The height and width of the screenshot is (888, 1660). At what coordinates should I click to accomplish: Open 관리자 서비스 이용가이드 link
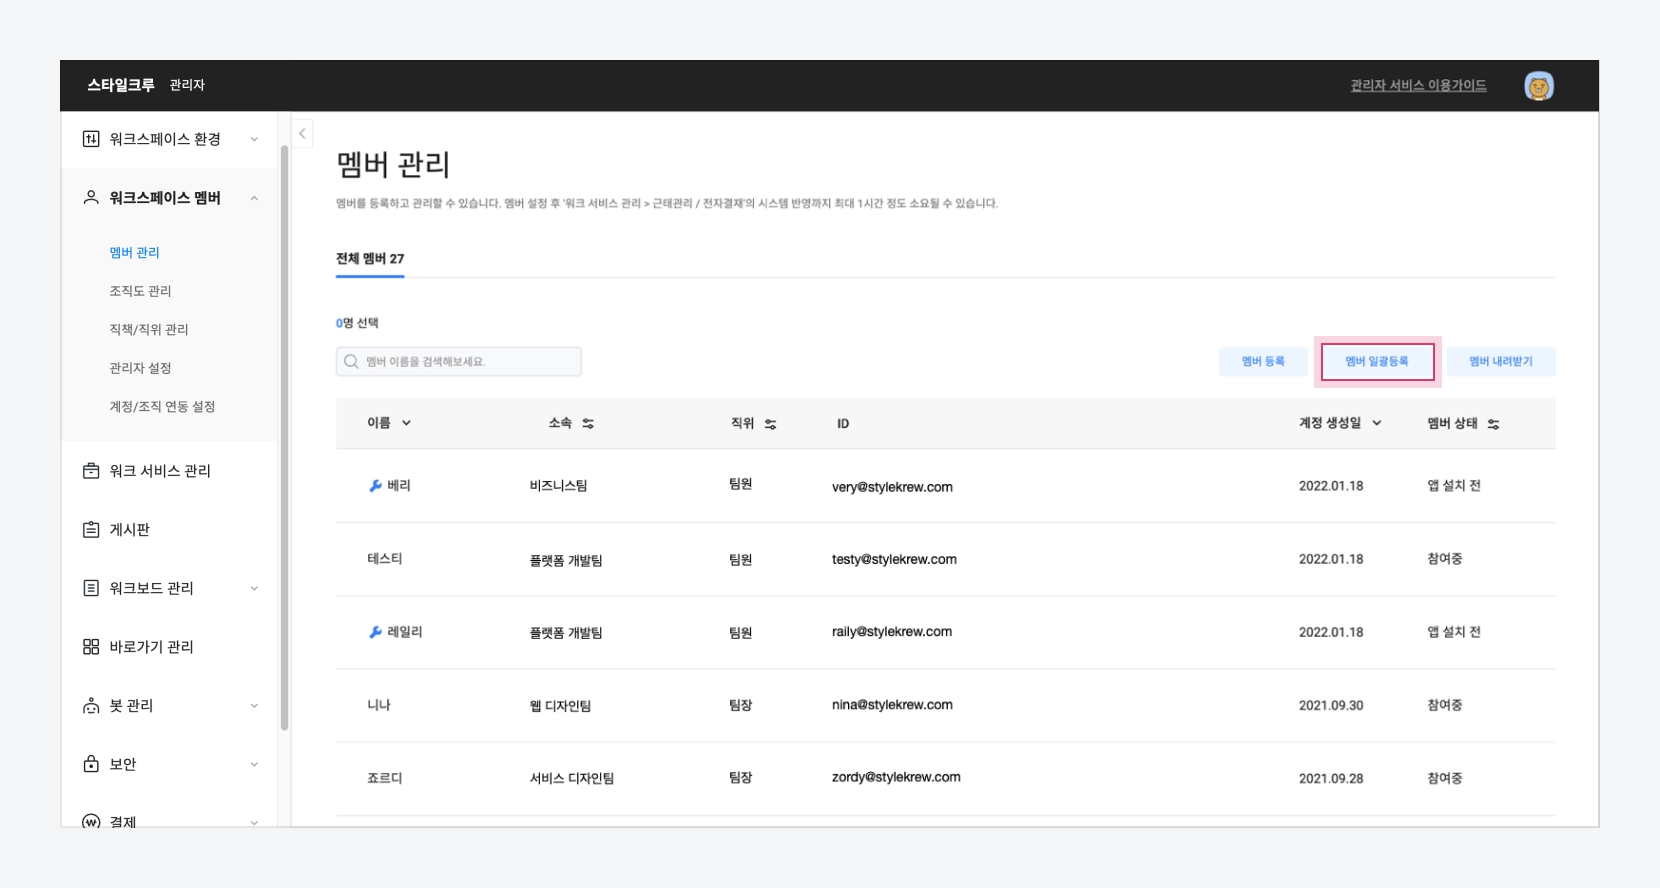coord(1418,86)
